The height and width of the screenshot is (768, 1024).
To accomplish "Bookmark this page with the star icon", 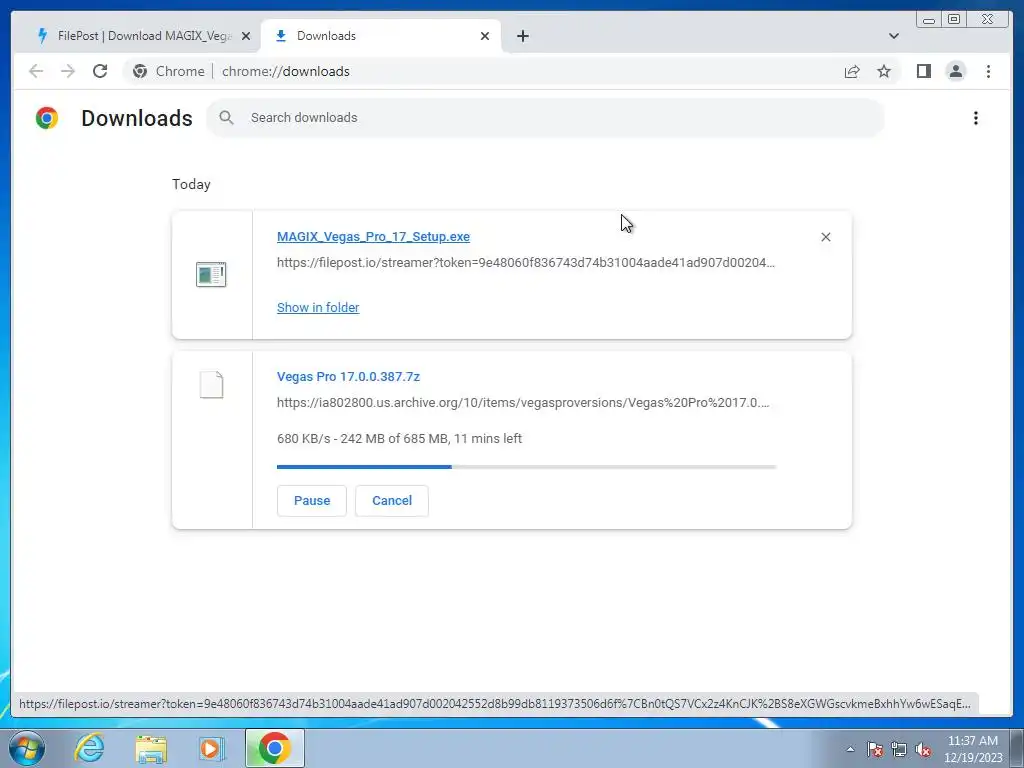I will 884,71.
